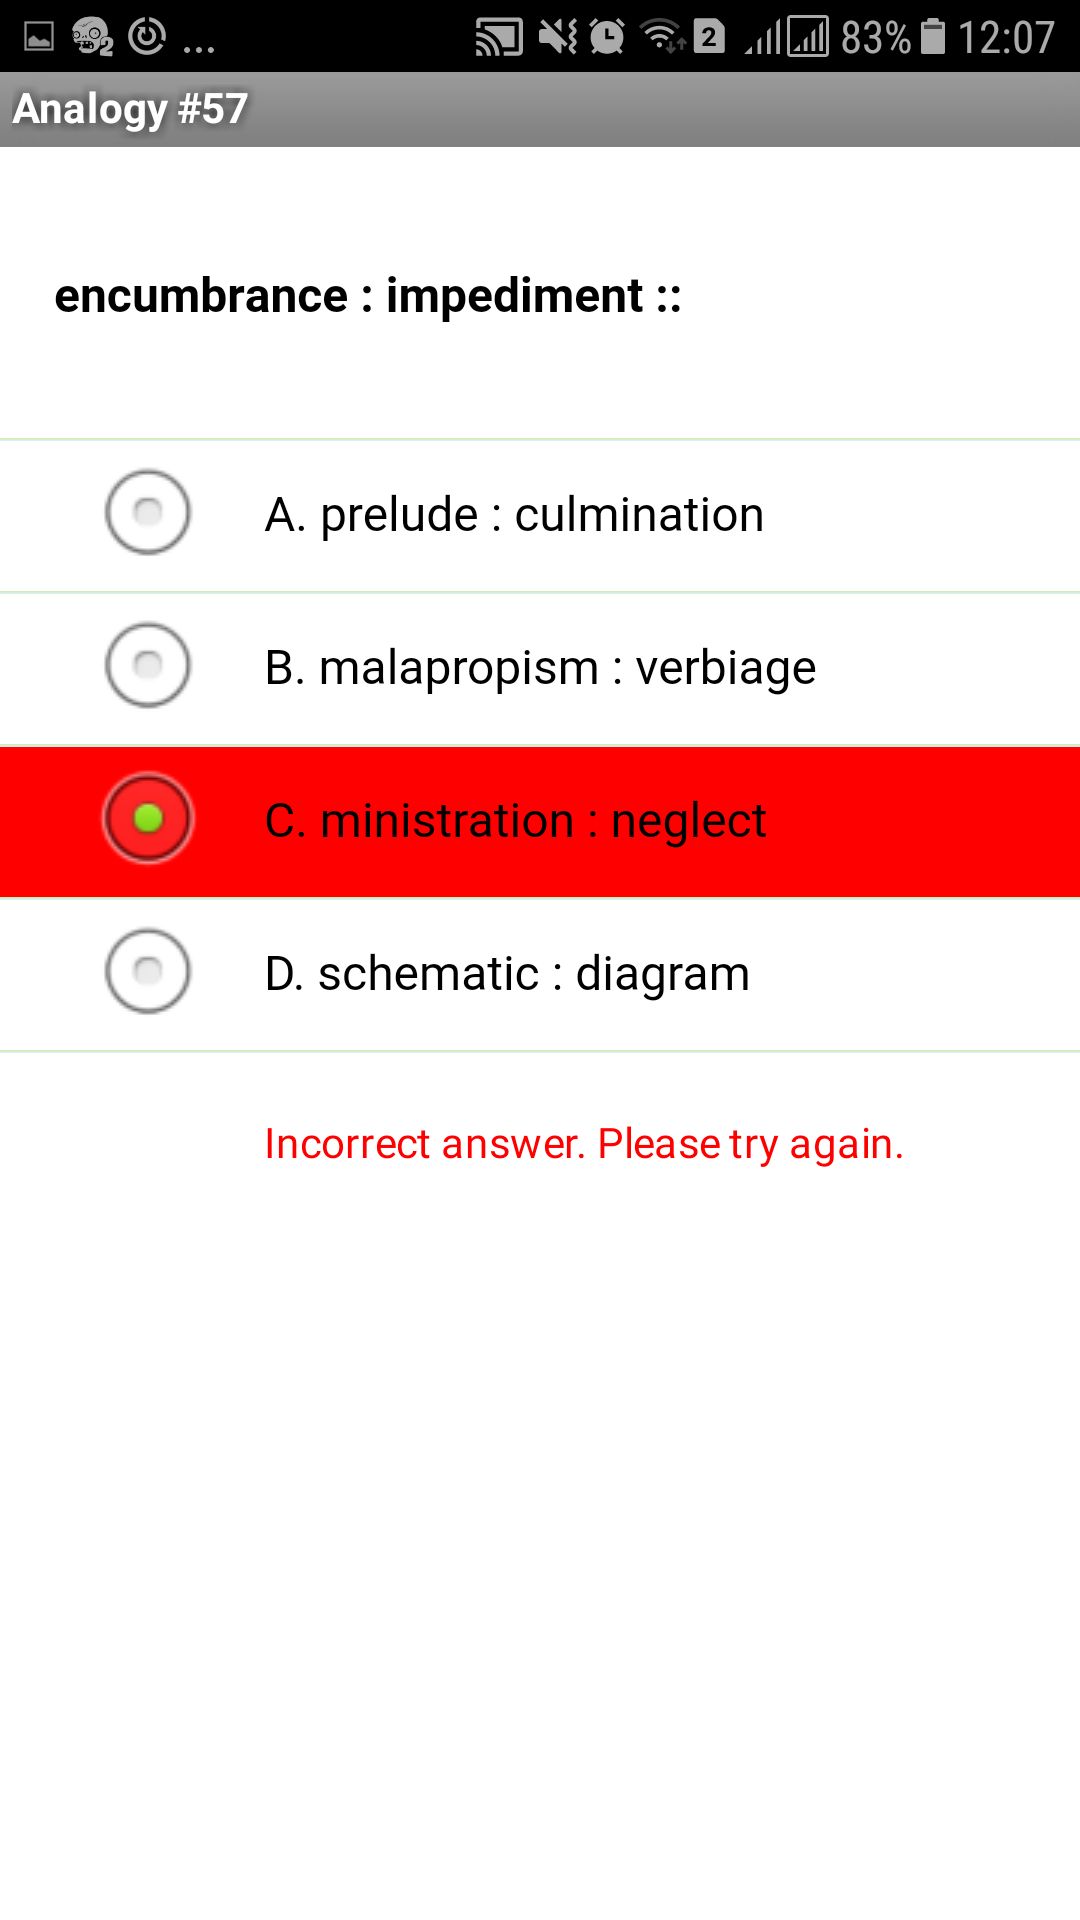Select radio button for prelude : culmination
Viewport: 1080px width, 1920px height.
(147, 513)
